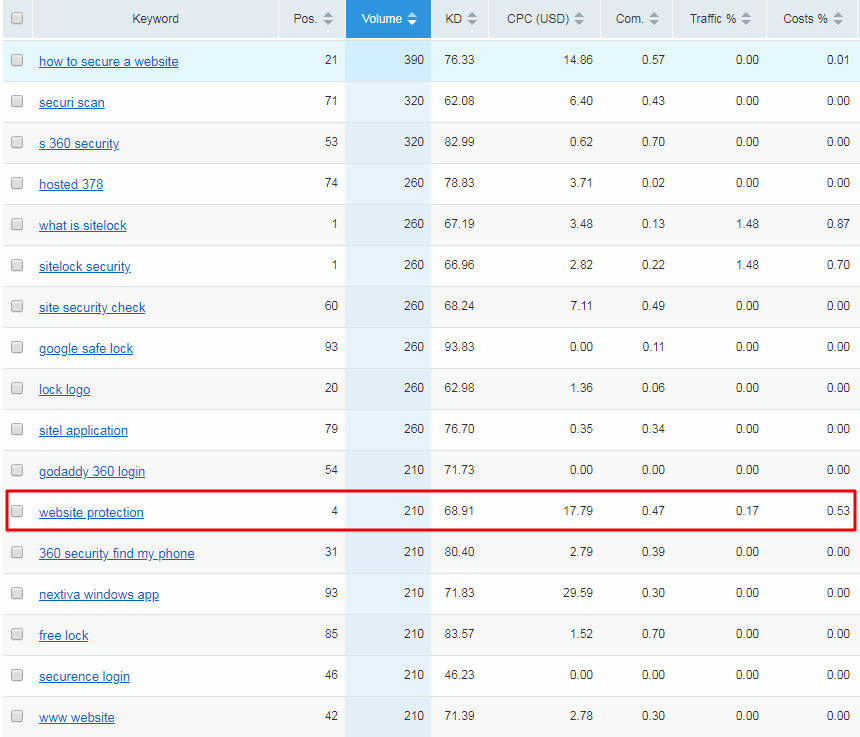The height and width of the screenshot is (737, 860).
Task: Open the keyword link 'godaddy 360 login'
Action: (x=91, y=470)
